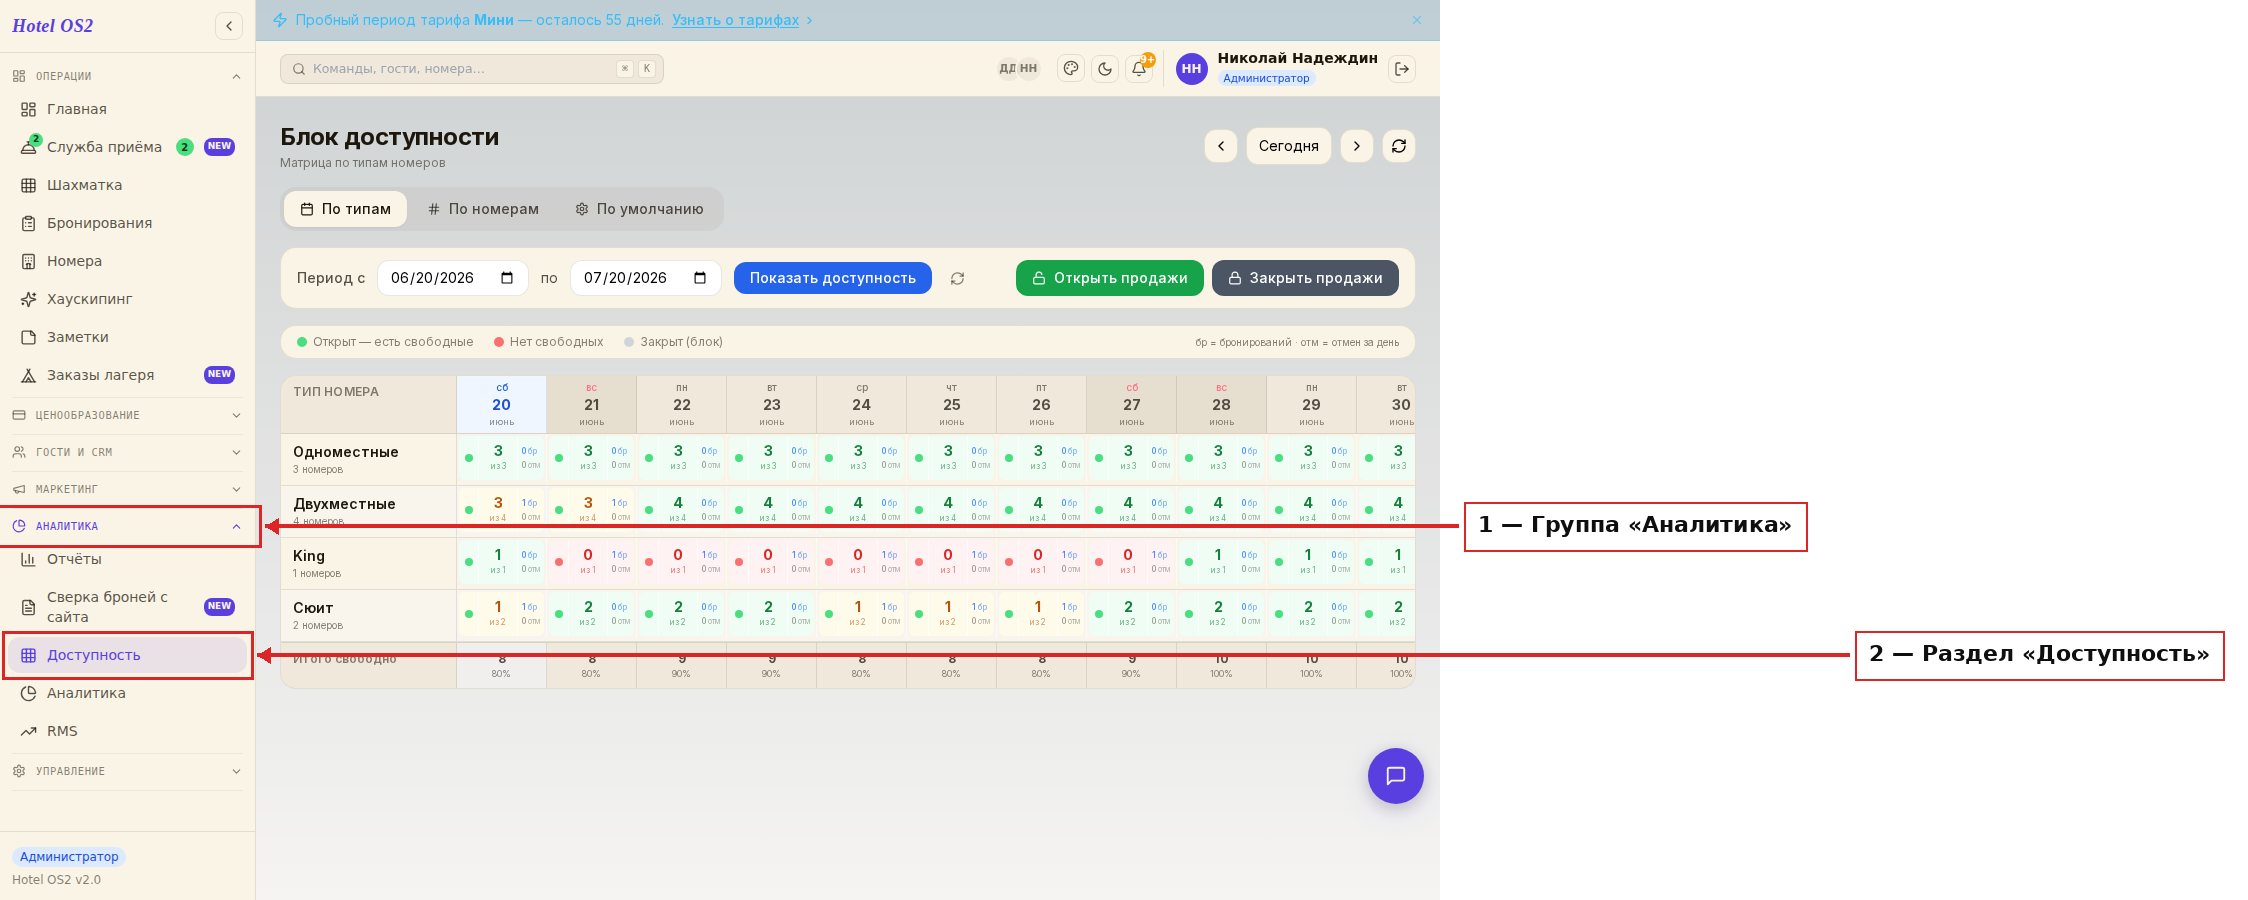Screen dimensions: 2248x900
Task: Follow the Узнать о тарифах link
Action: 735,20
